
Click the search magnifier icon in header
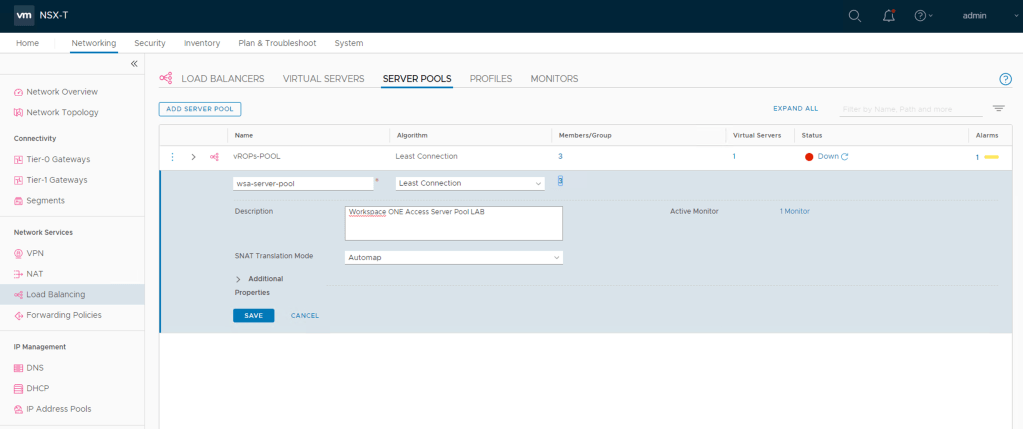click(x=854, y=16)
